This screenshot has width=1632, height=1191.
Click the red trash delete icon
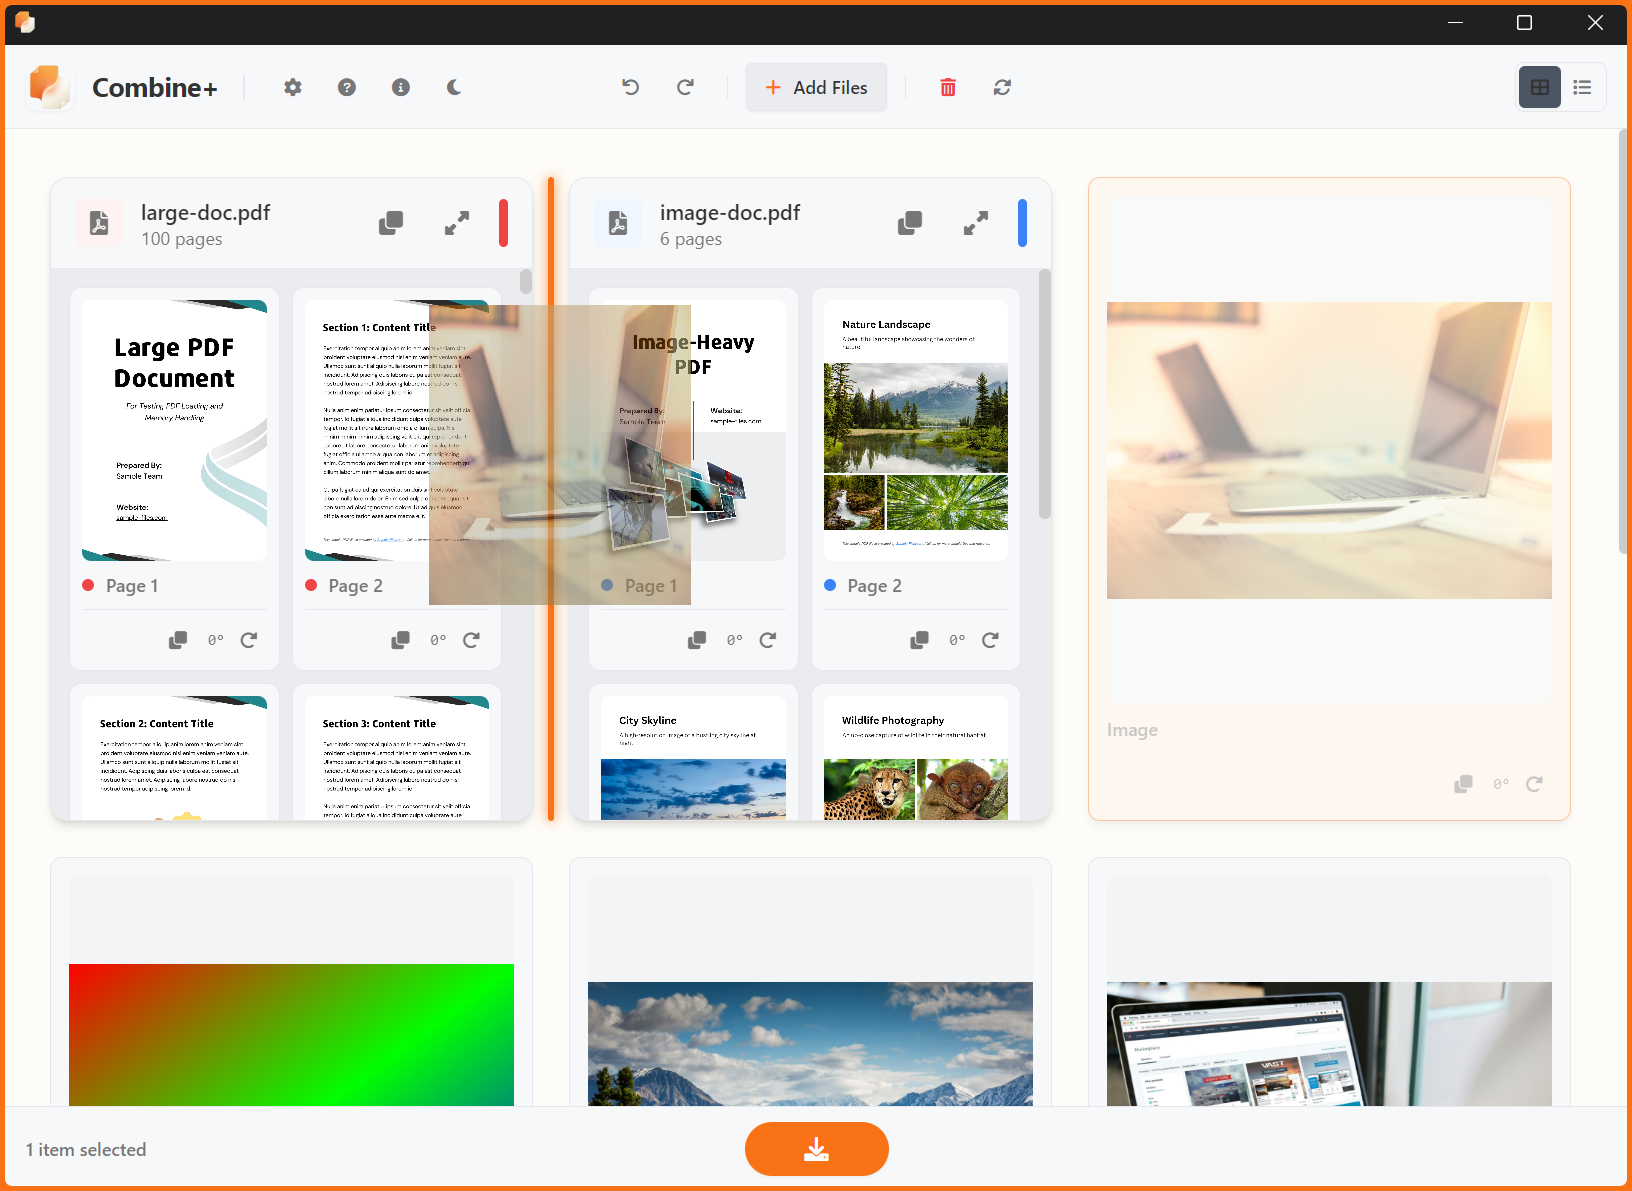tap(947, 88)
